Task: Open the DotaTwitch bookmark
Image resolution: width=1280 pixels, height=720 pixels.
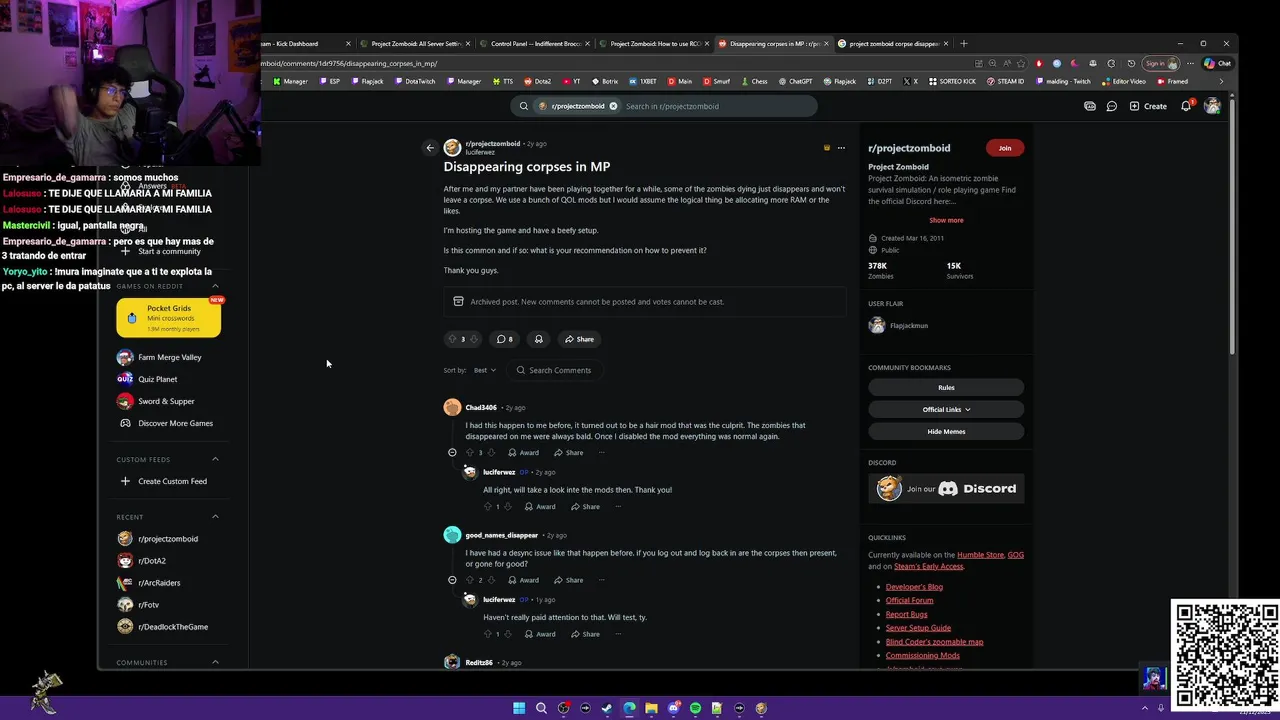Action: pos(414,81)
